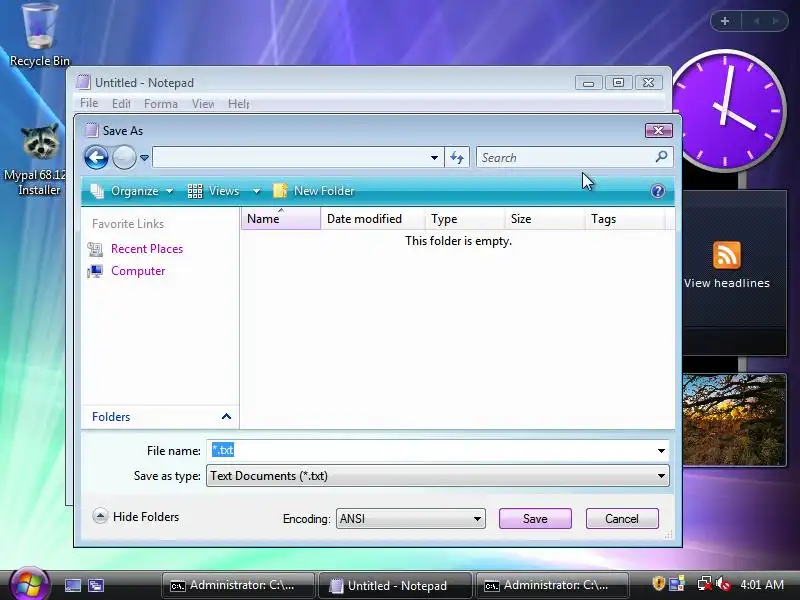This screenshot has width=800, height=600.
Task: Click the Save button
Action: tap(535, 519)
